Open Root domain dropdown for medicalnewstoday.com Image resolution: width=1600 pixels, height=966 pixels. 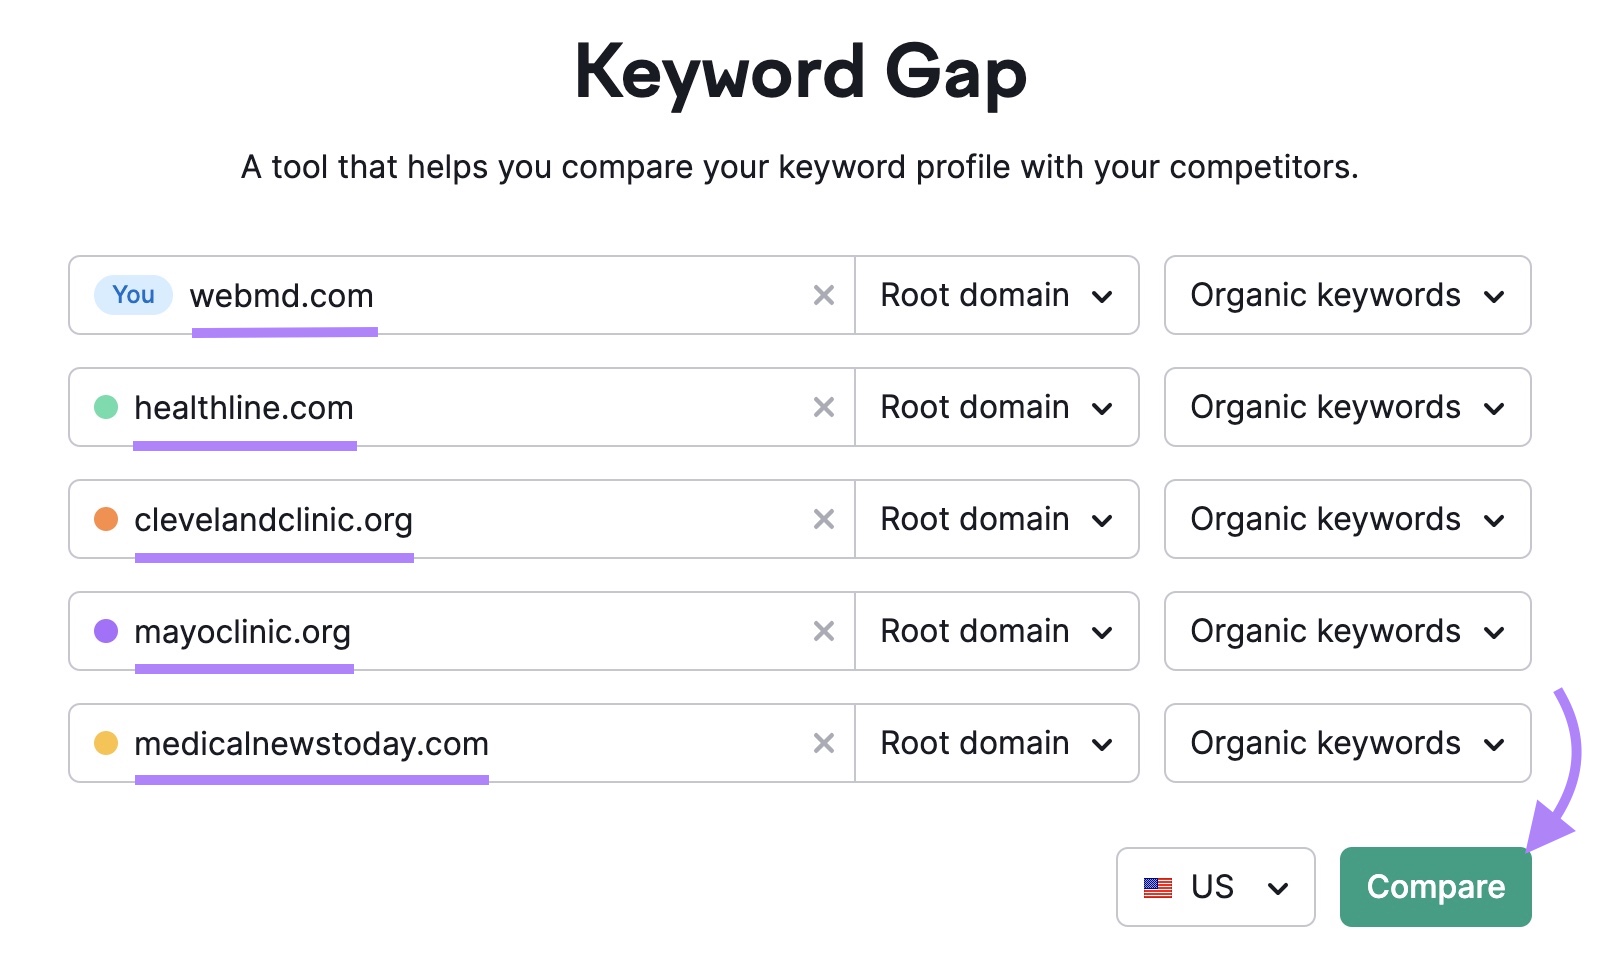996,743
